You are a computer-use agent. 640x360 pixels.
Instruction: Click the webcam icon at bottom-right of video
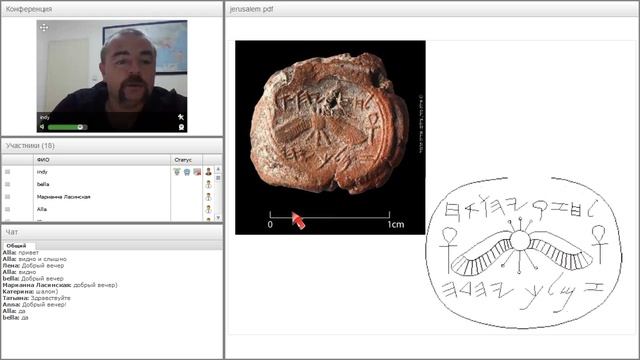pos(181,127)
